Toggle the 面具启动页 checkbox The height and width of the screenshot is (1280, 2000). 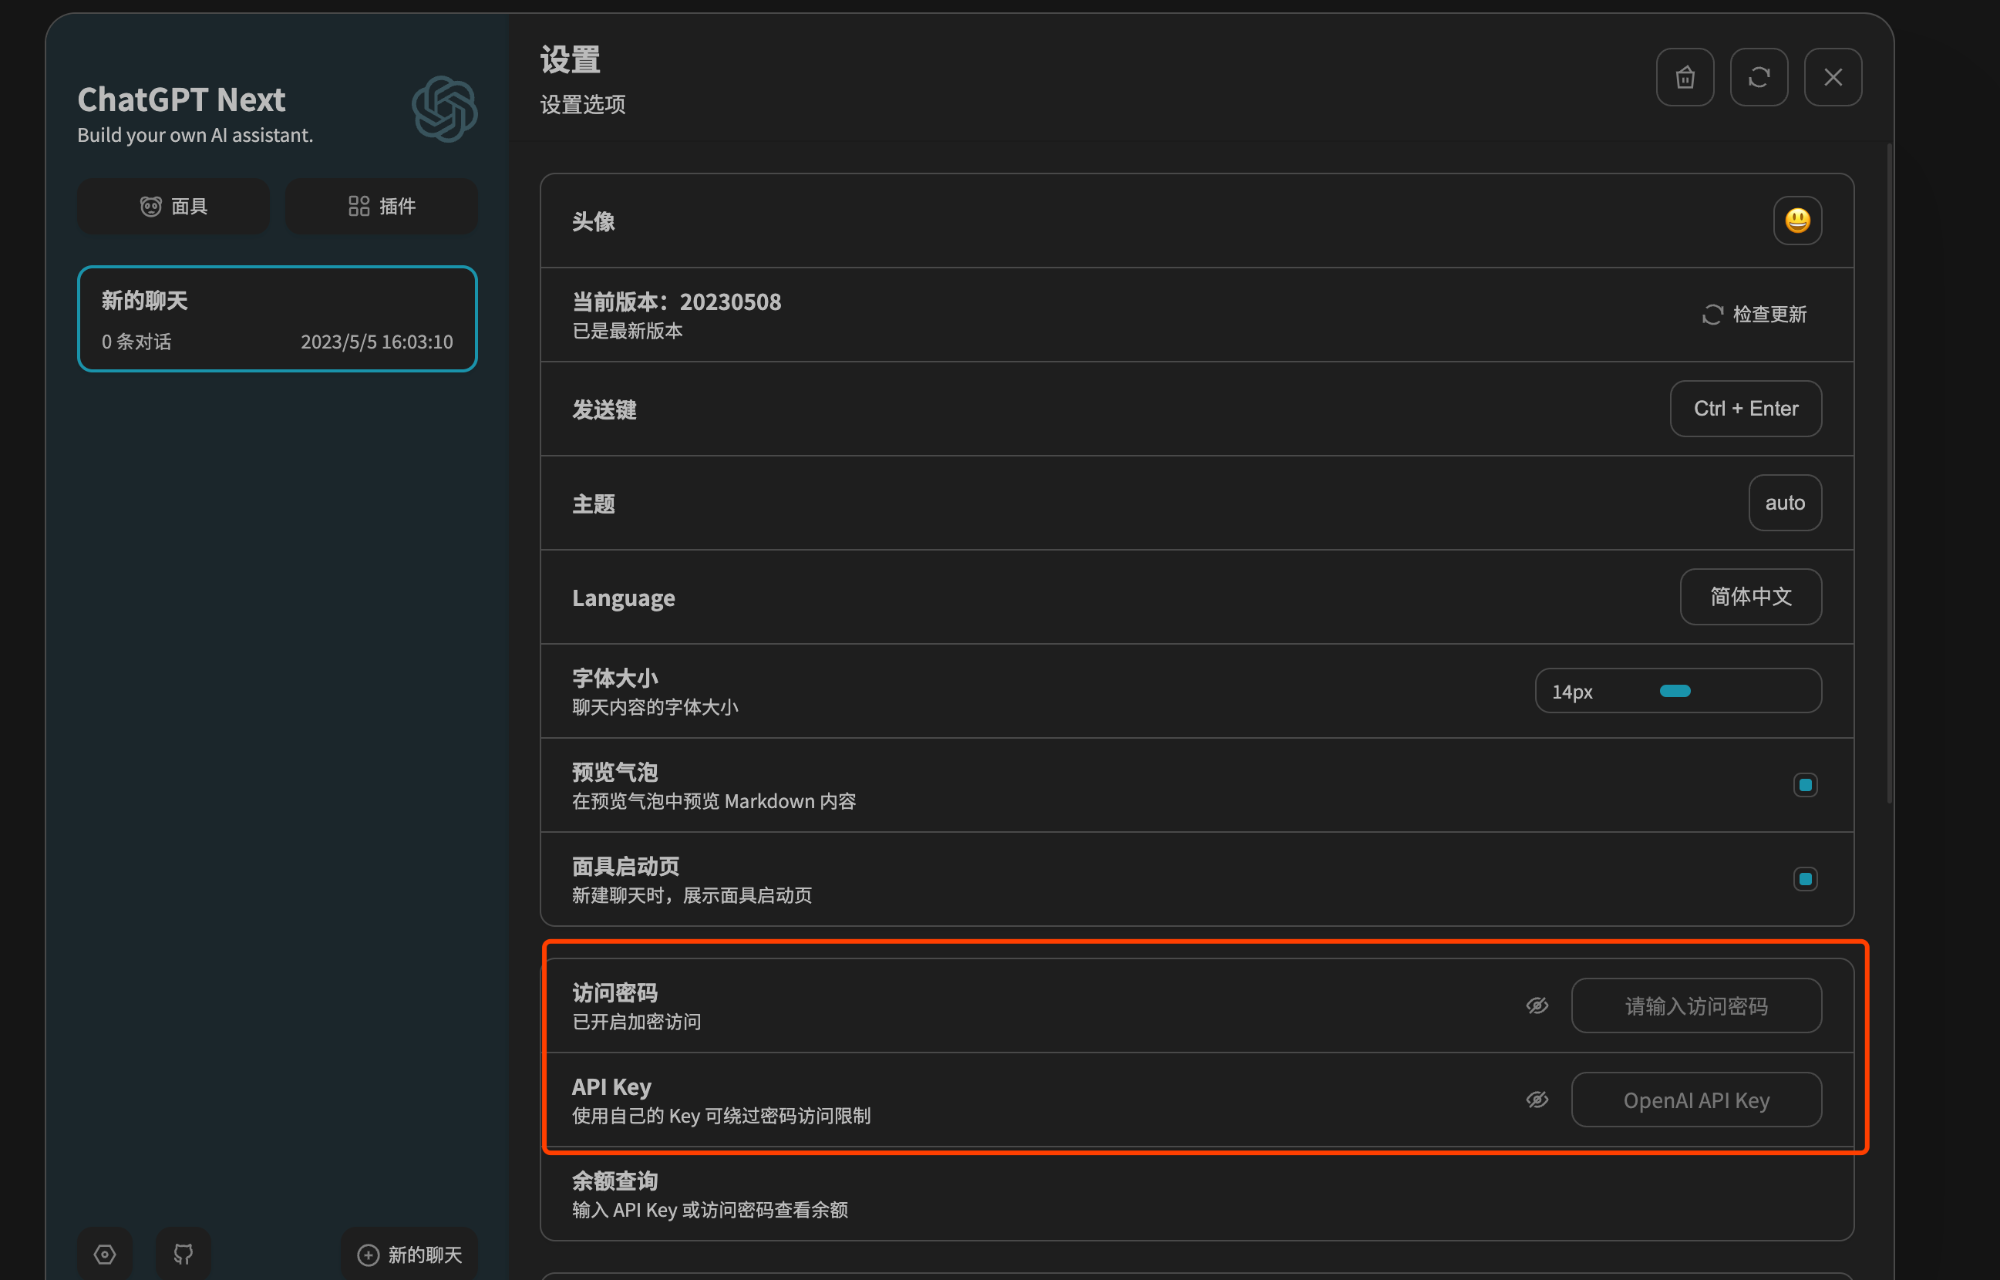coord(1805,879)
